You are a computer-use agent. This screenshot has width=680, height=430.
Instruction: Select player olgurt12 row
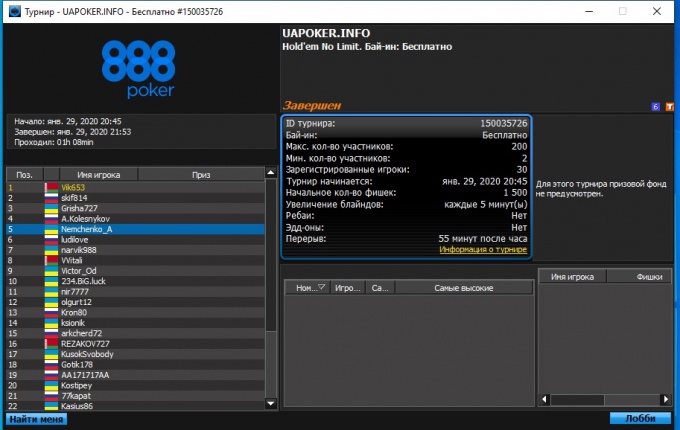point(136,302)
